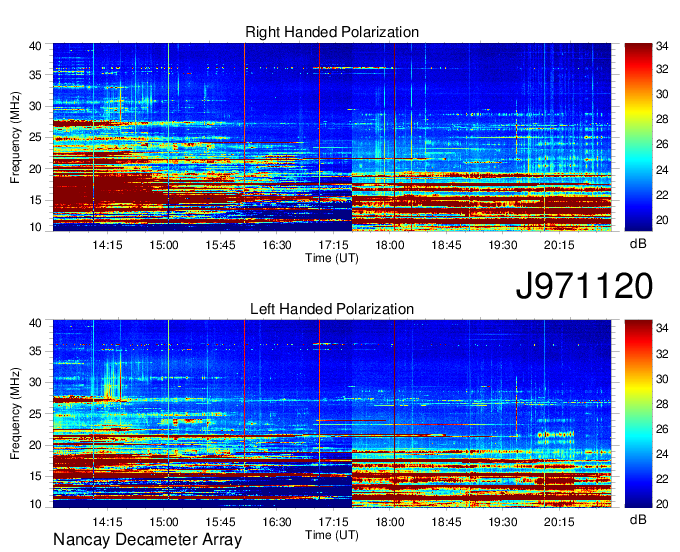680x552 pixels.
Task: Click the "15:45" tick on Right Handed plot
Action: [220, 245]
